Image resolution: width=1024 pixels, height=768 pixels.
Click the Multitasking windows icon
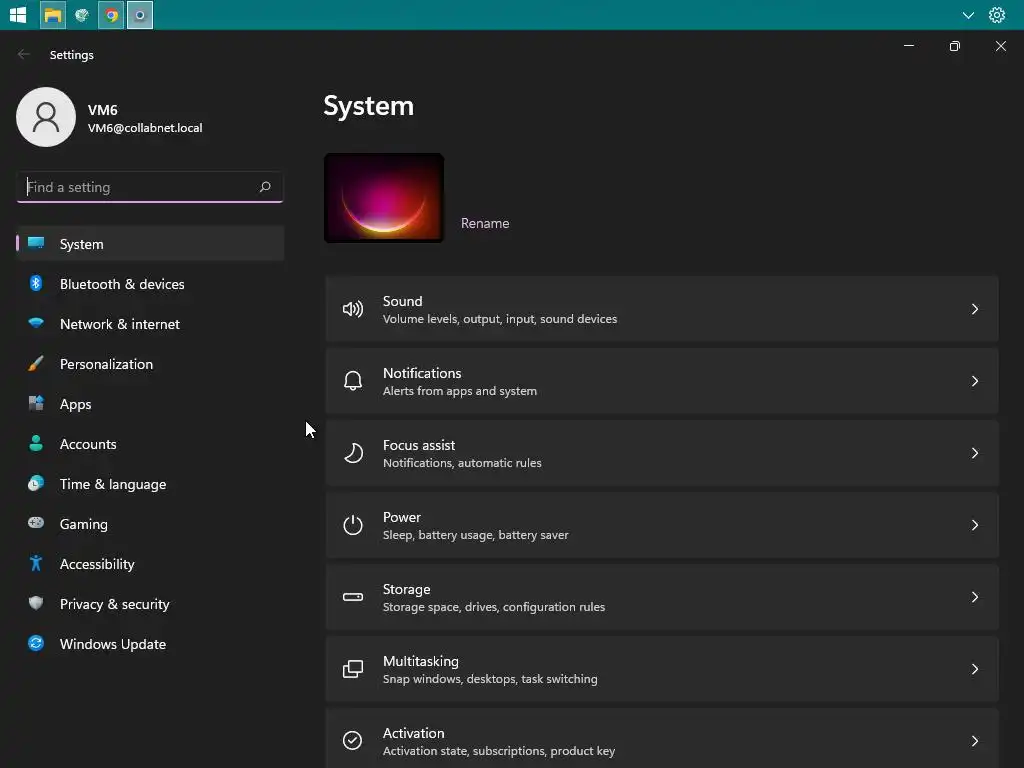click(x=353, y=669)
